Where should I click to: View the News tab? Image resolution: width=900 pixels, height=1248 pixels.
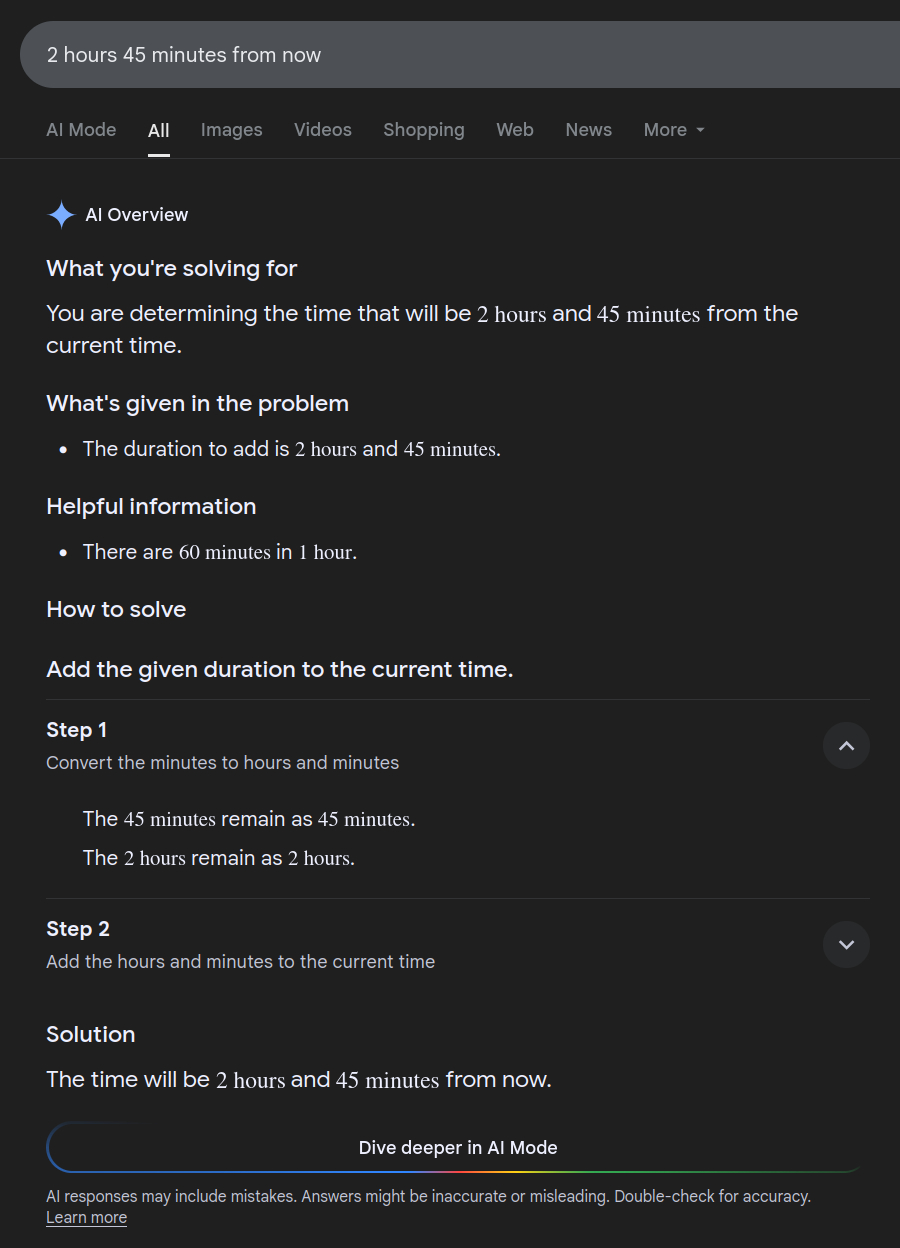coord(588,130)
